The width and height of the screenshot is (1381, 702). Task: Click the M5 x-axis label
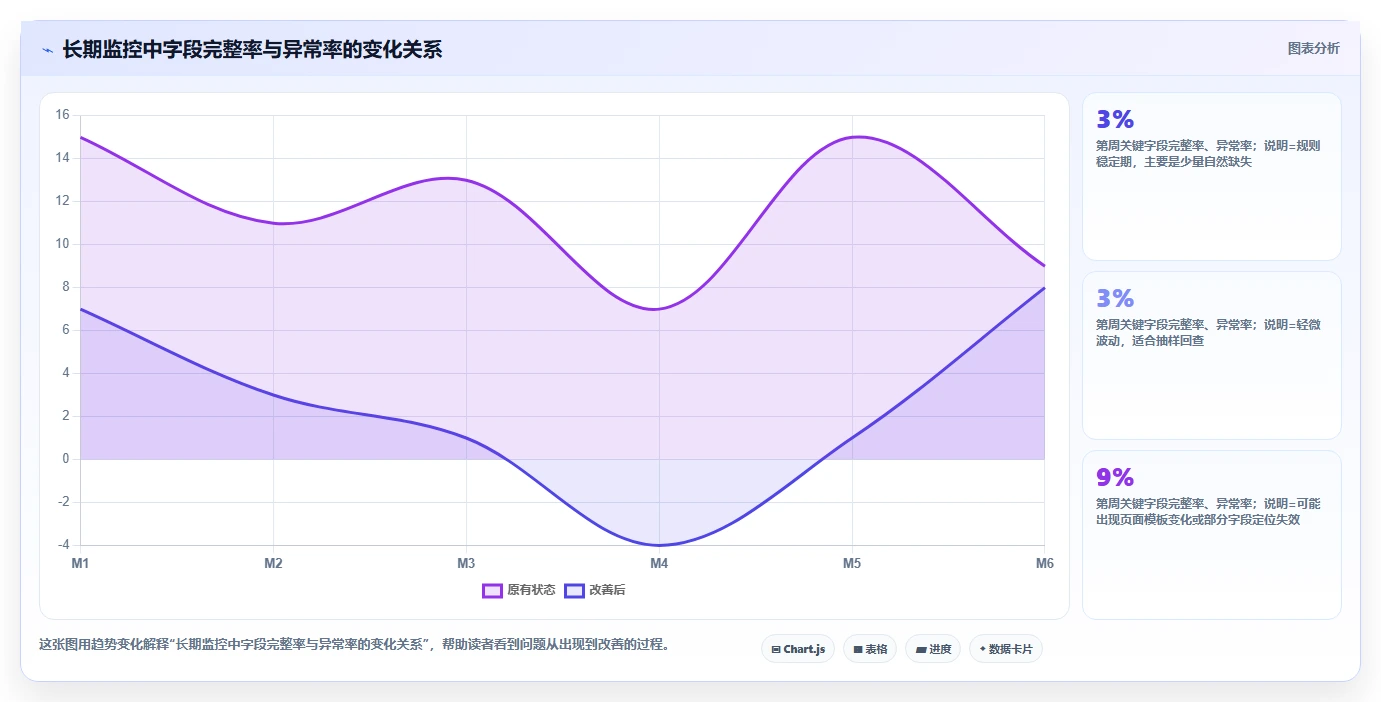click(x=852, y=563)
